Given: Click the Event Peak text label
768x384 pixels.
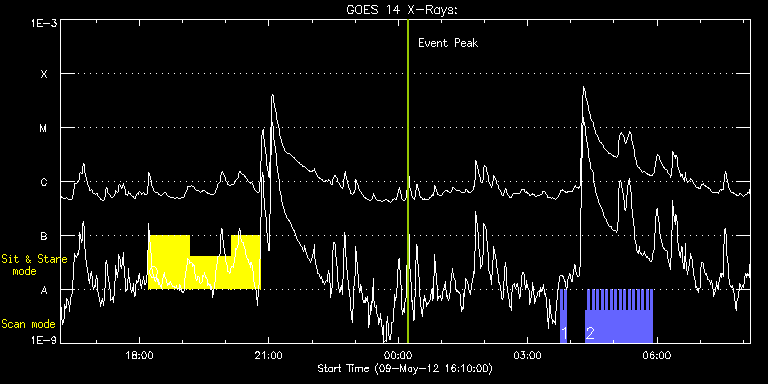Looking at the screenshot, I should [x=448, y=43].
